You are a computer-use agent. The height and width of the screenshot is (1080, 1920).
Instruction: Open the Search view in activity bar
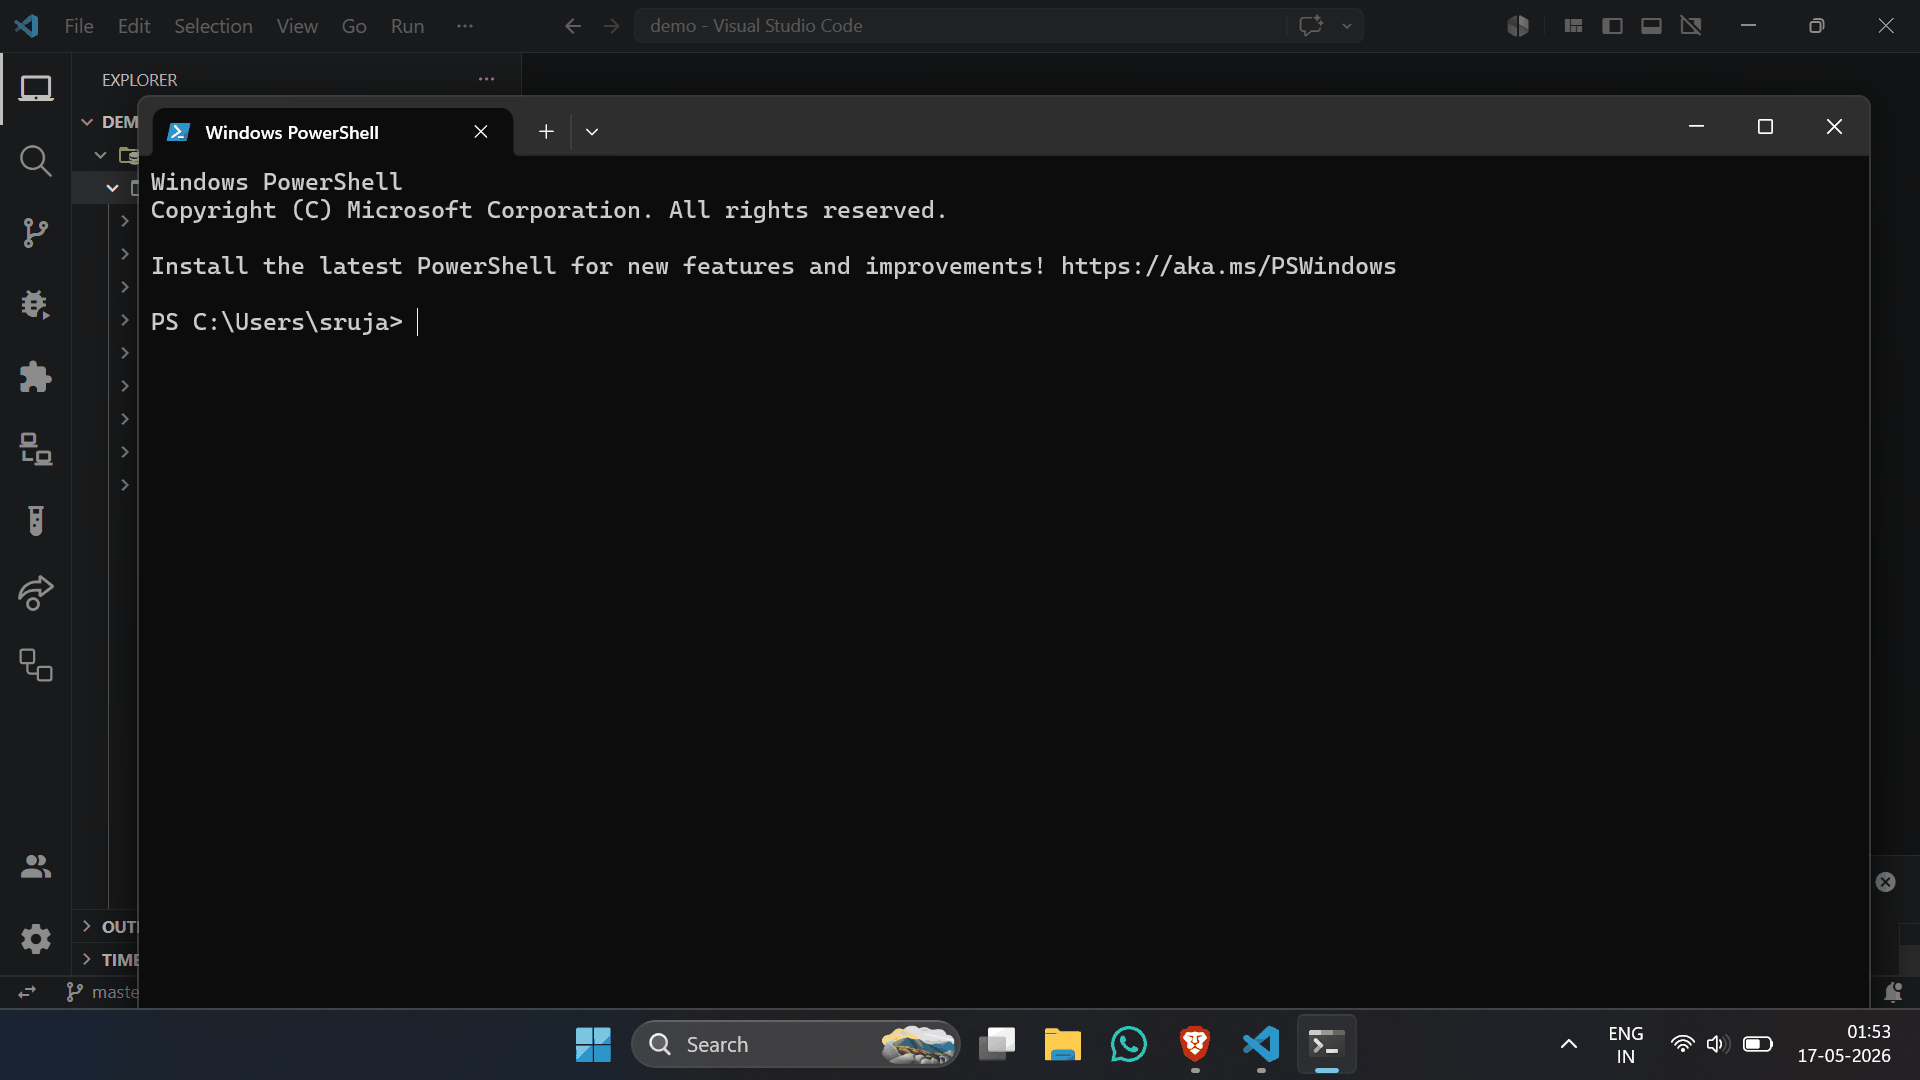(x=36, y=161)
